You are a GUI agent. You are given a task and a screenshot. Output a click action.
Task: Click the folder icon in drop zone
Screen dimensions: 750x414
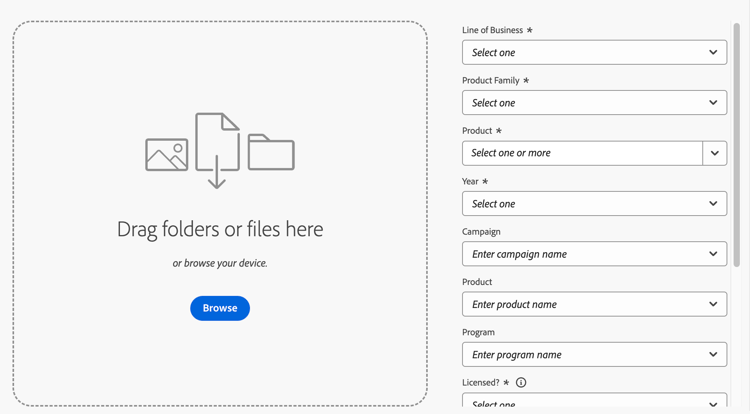[x=271, y=152]
